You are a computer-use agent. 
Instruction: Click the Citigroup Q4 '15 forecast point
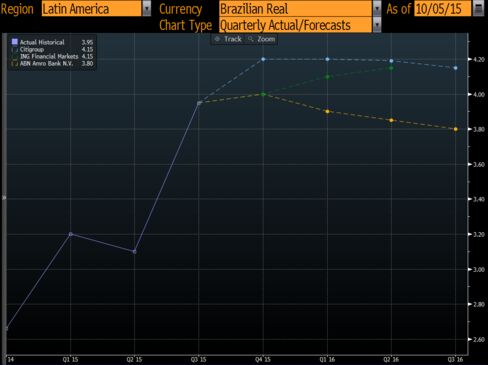tap(263, 59)
